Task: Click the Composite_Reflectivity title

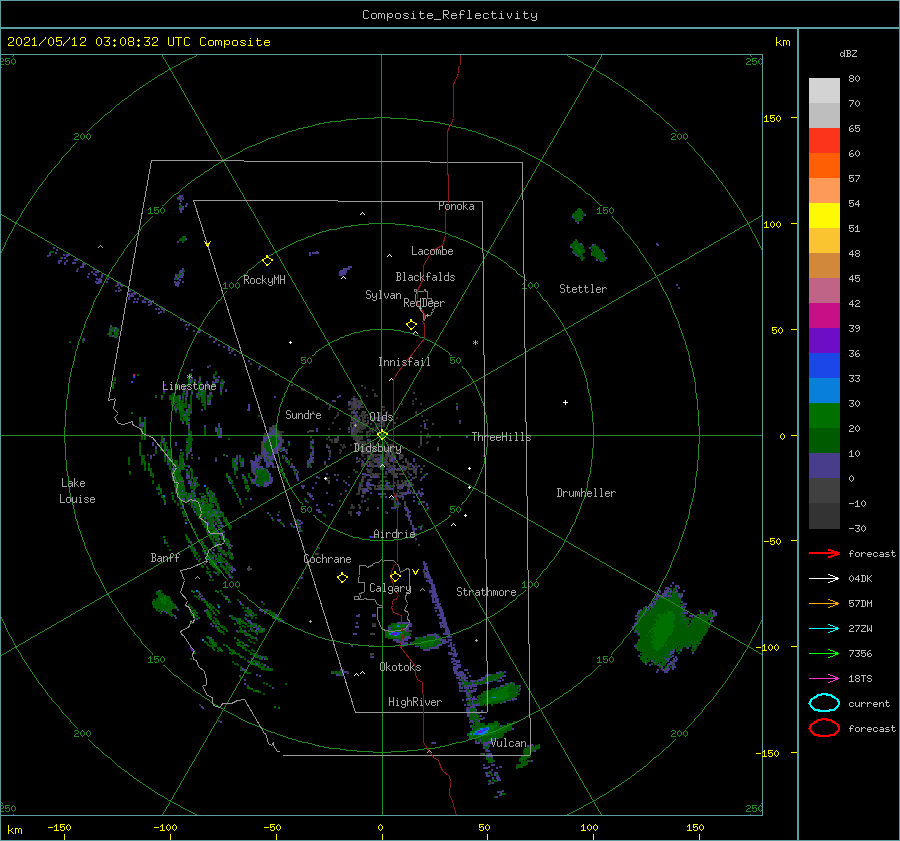Action: tap(449, 15)
